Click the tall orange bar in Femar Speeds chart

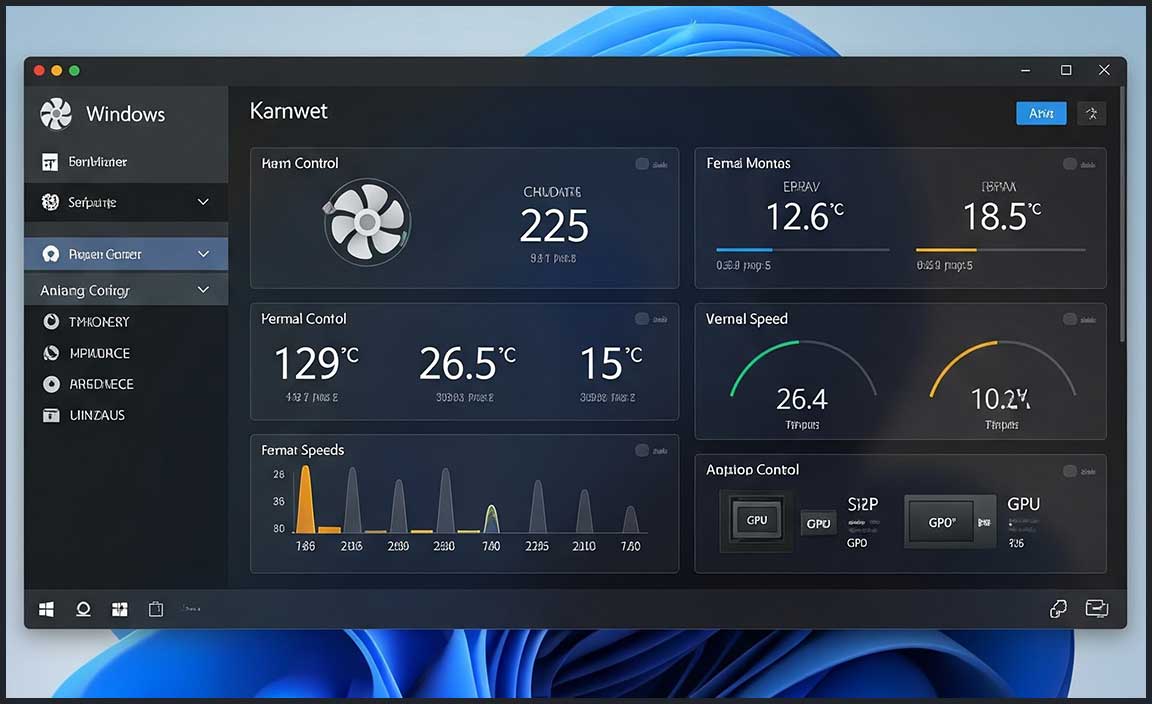pyautogui.click(x=305, y=499)
